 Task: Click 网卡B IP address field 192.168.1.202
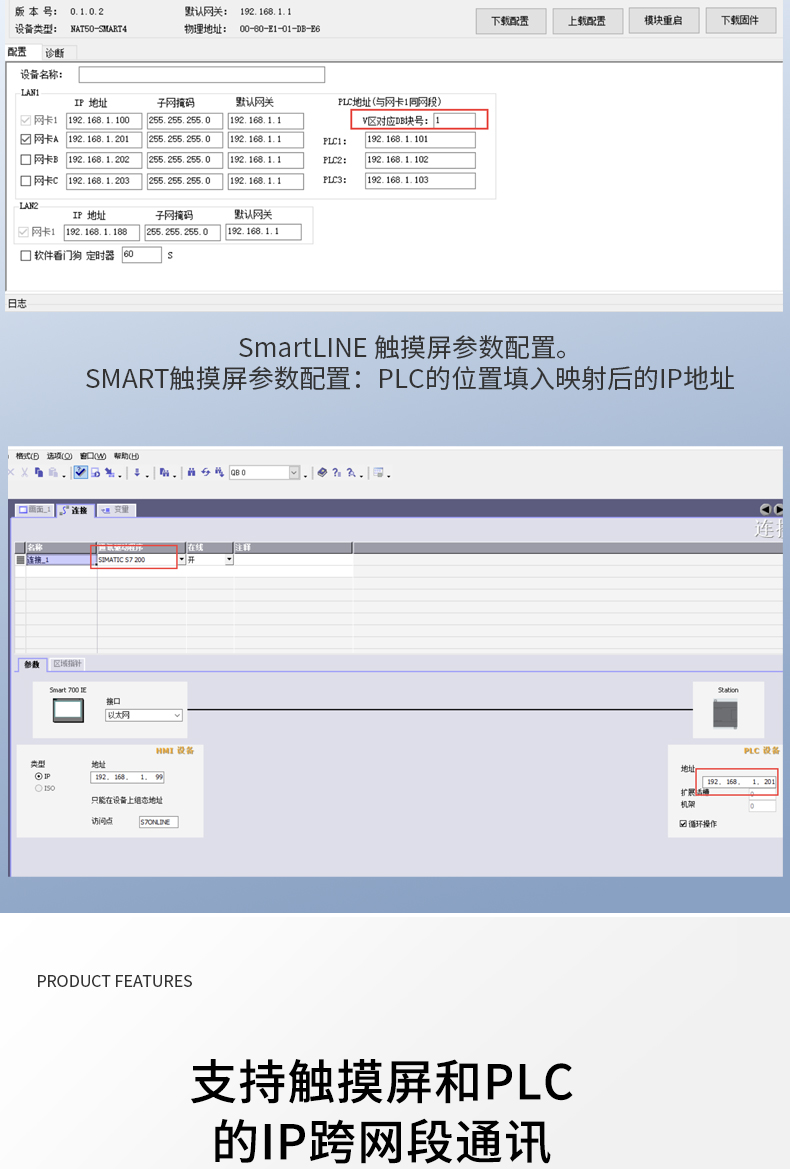click(x=104, y=160)
